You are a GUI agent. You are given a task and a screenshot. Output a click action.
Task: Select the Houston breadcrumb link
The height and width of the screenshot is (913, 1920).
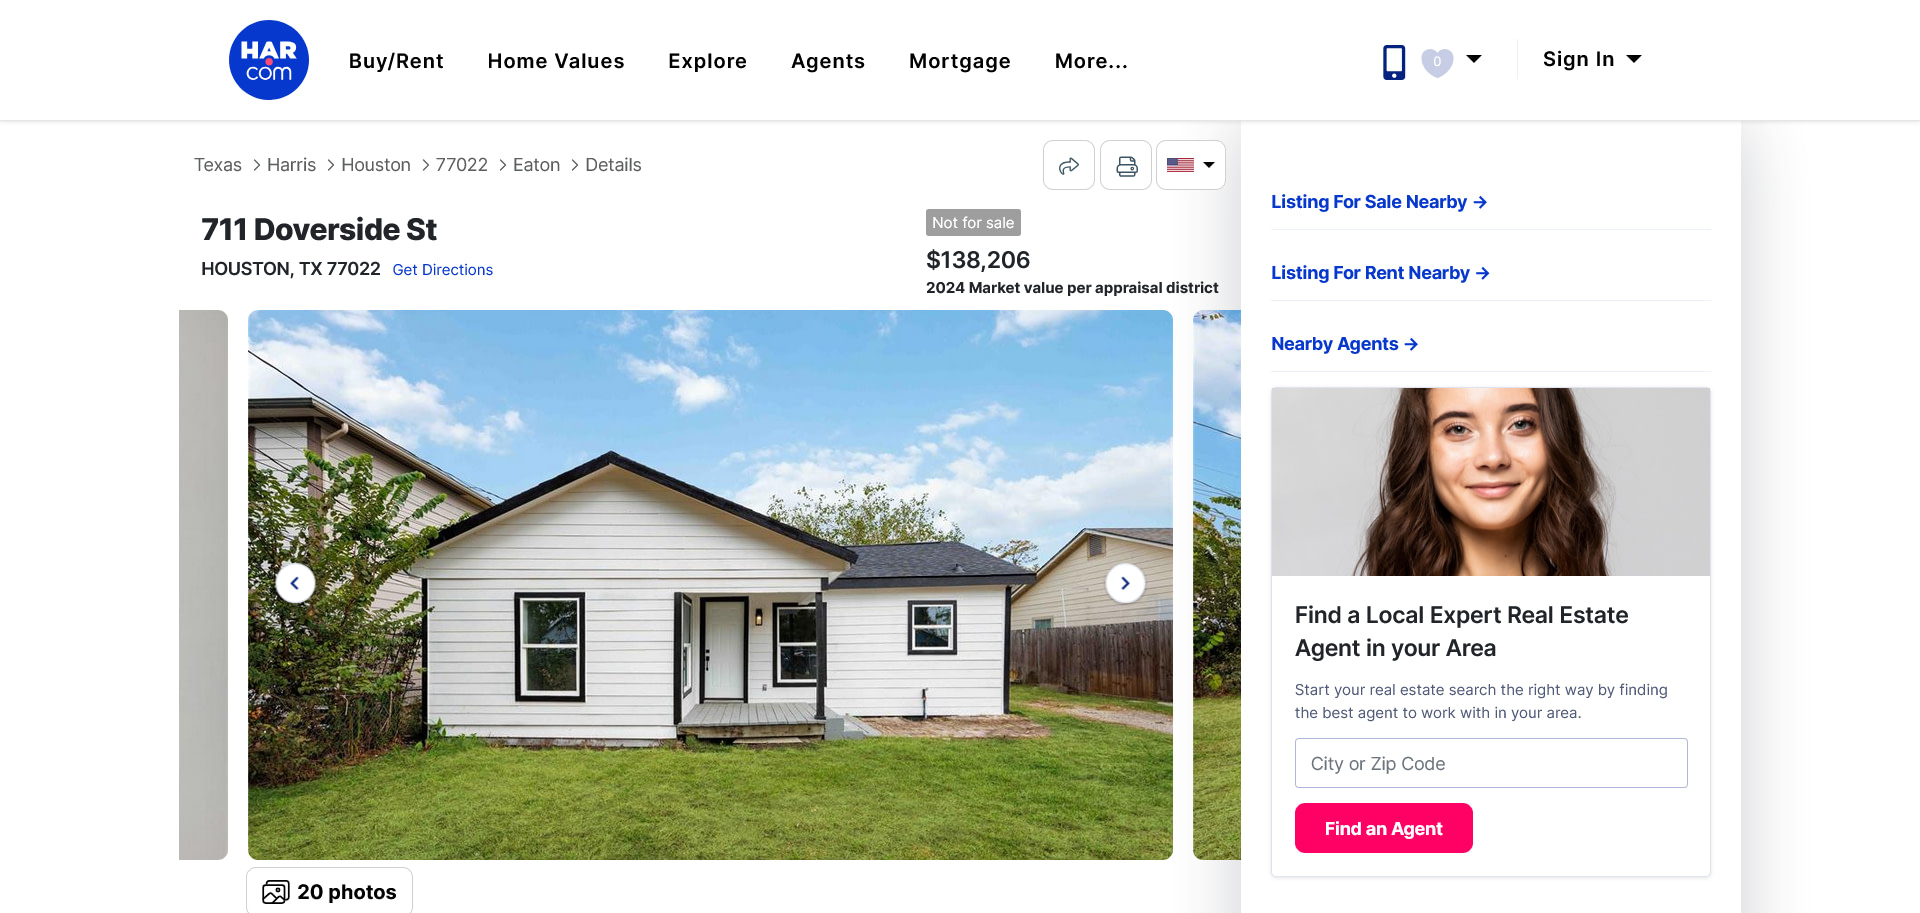pyautogui.click(x=376, y=165)
